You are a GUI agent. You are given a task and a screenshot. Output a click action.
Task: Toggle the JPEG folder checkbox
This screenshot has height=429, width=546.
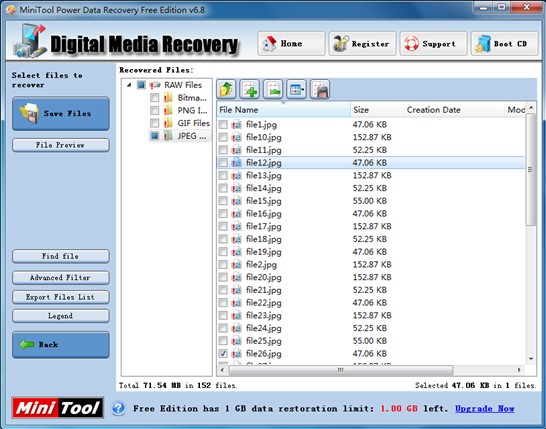154,136
